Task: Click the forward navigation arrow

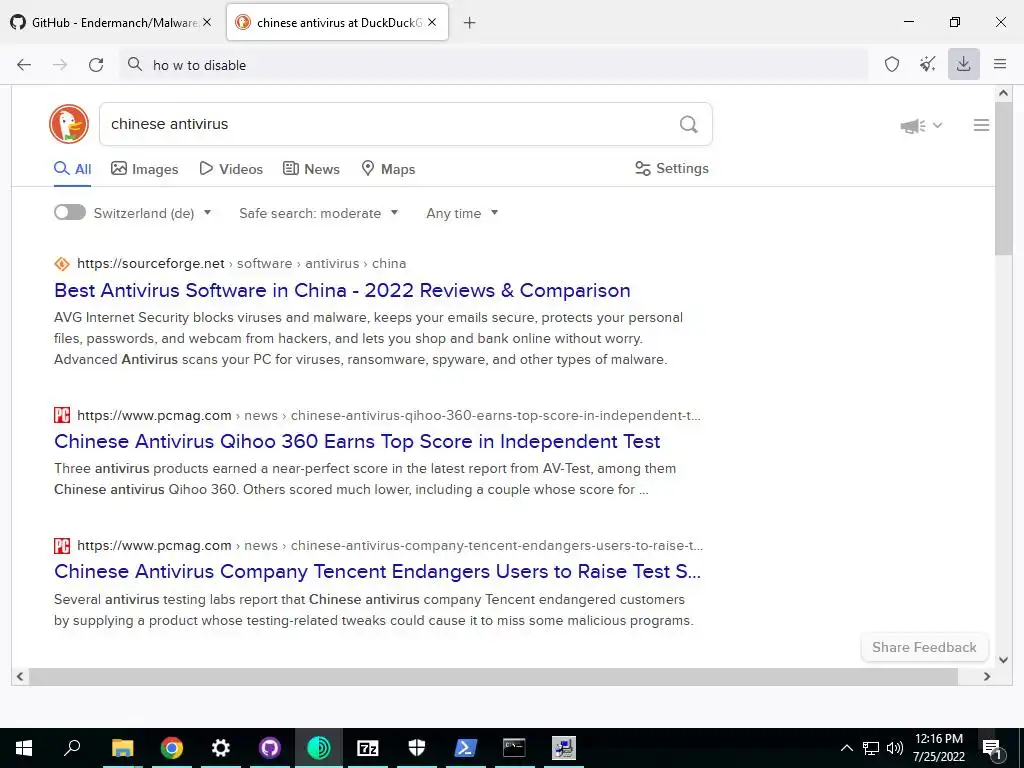Action: pyautogui.click(x=60, y=65)
